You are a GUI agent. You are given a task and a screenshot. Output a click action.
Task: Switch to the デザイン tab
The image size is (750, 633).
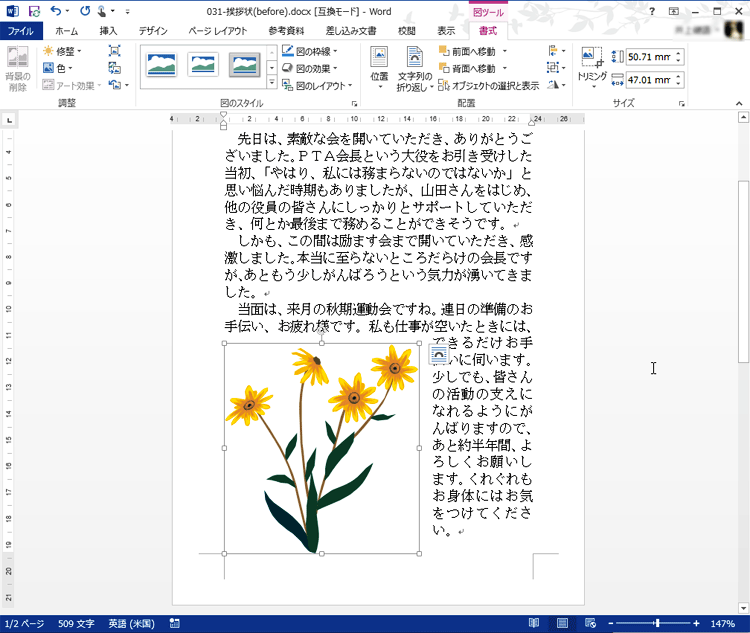(x=153, y=31)
